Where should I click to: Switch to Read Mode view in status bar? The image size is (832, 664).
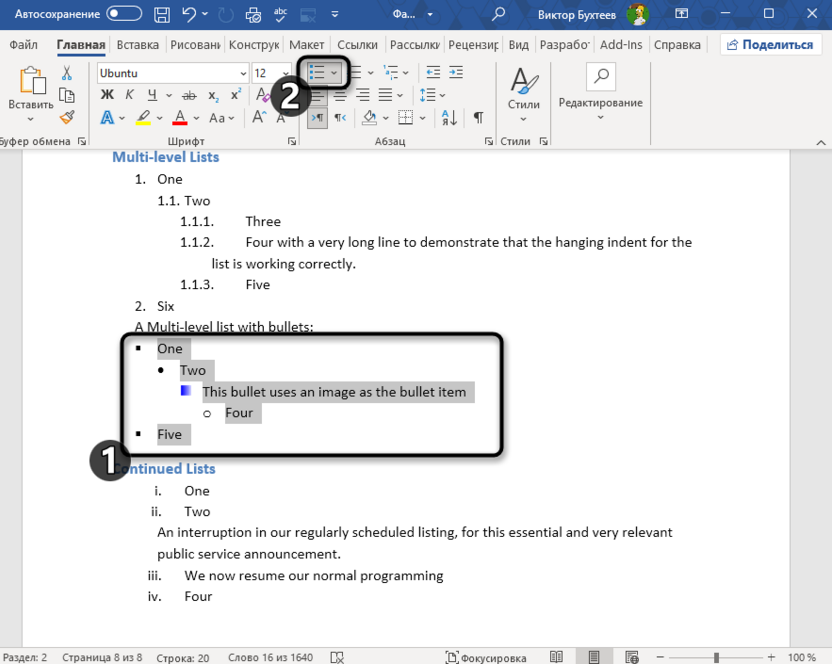tap(556, 657)
